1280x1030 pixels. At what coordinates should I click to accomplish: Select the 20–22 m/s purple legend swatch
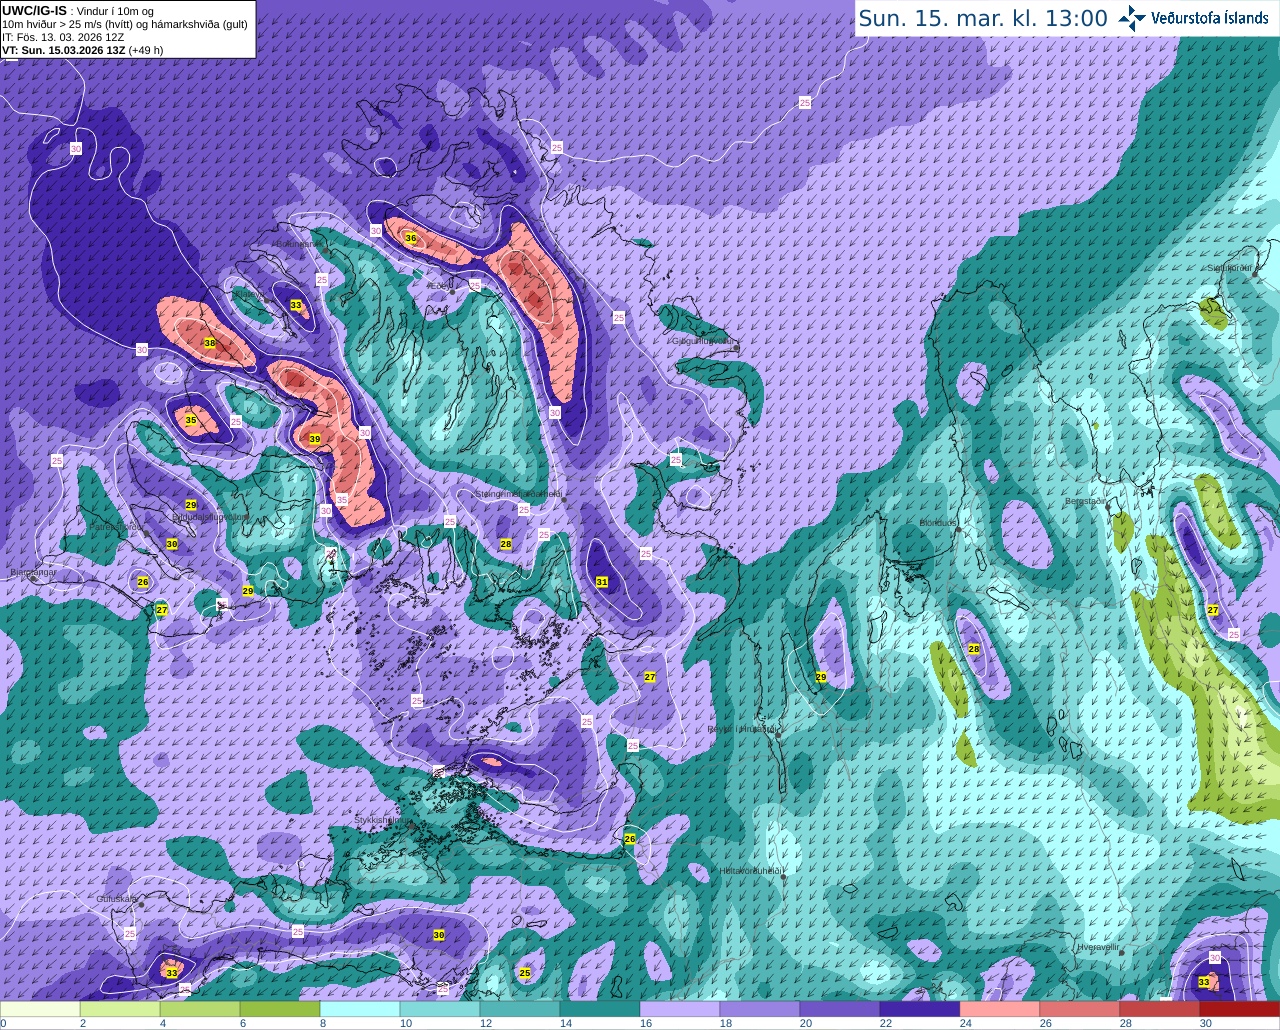[840, 1010]
